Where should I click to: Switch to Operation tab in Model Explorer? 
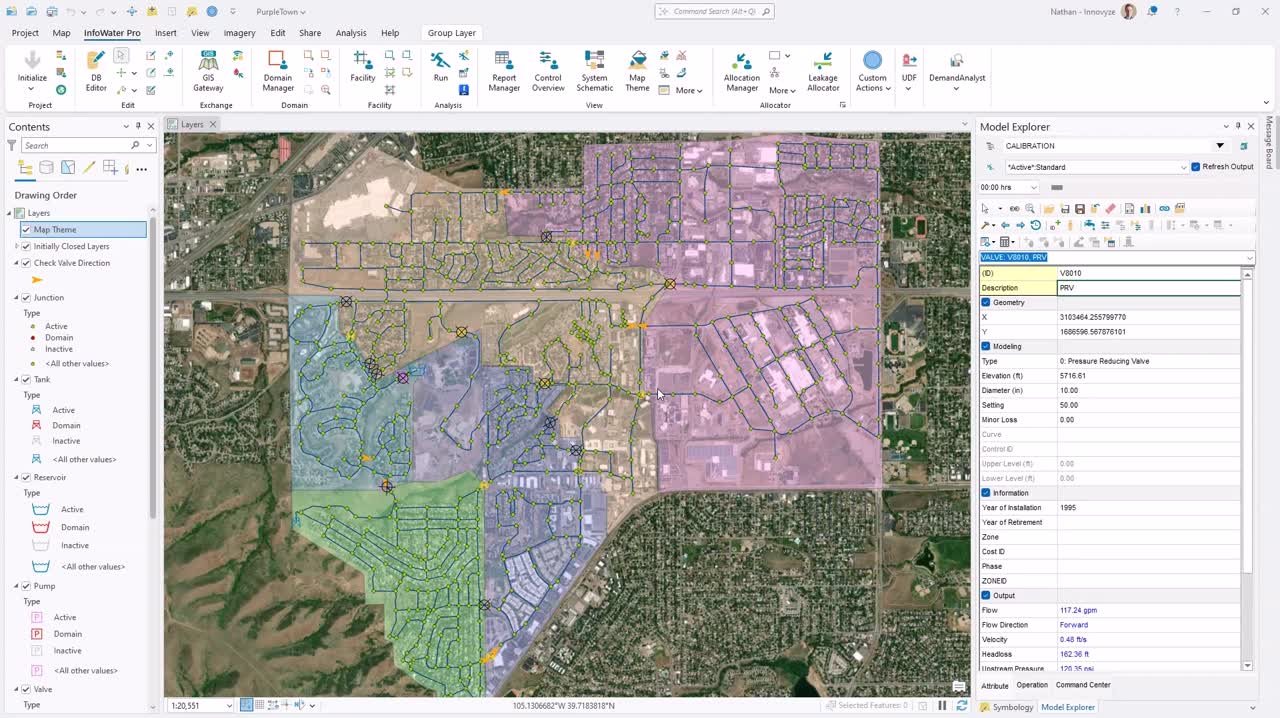pyautogui.click(x=1032, y=685)
